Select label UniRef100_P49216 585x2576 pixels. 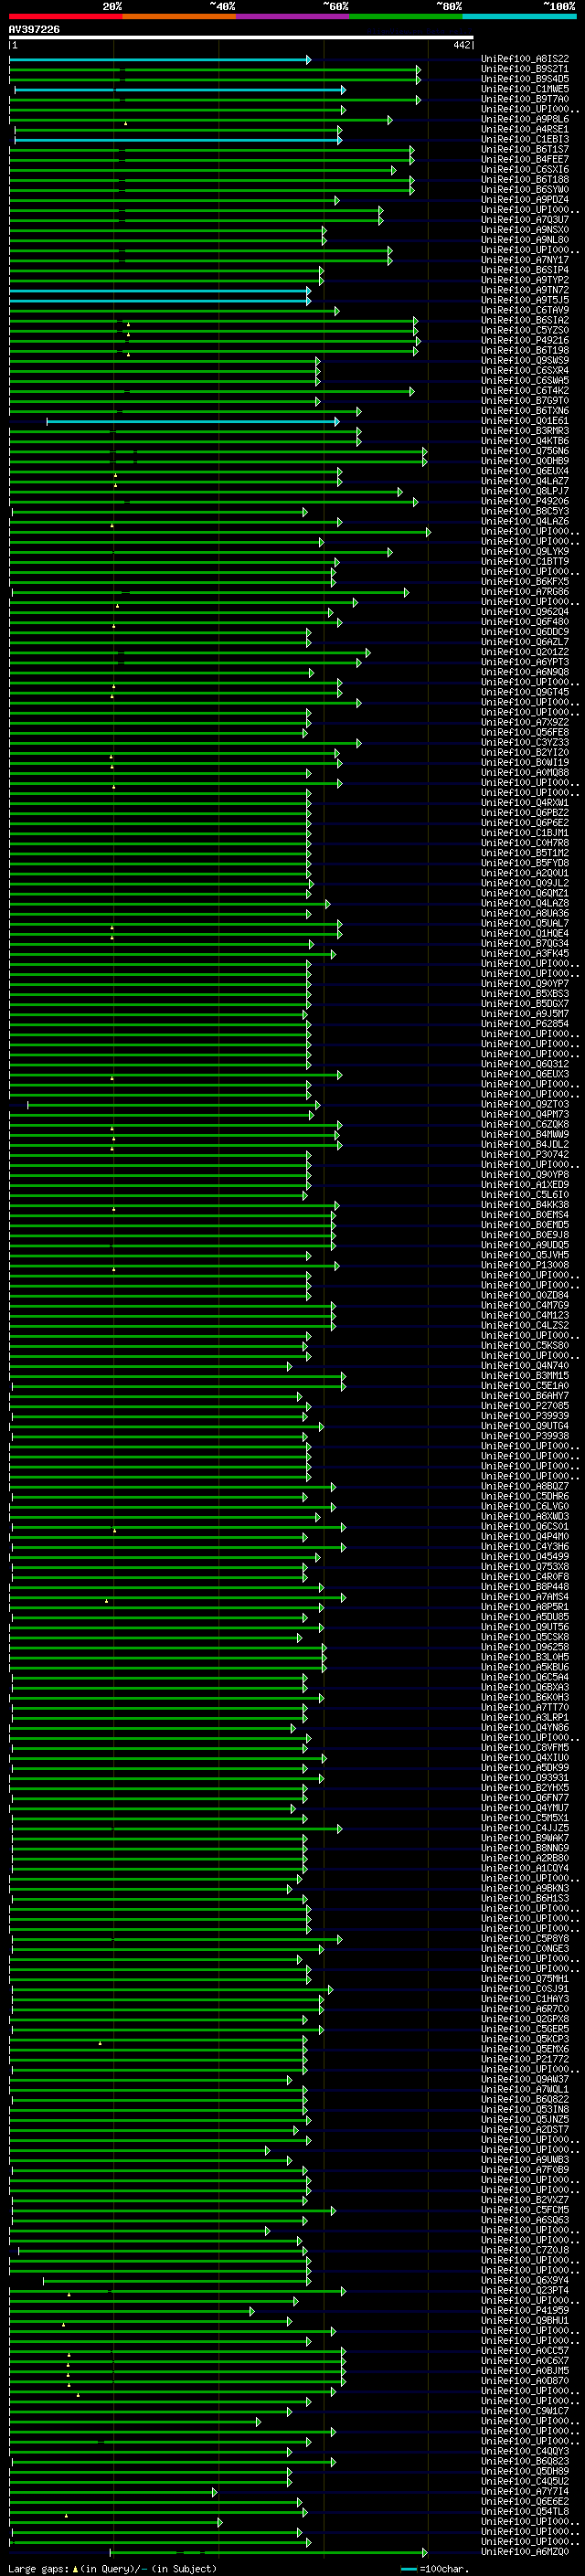coord(525,340)
